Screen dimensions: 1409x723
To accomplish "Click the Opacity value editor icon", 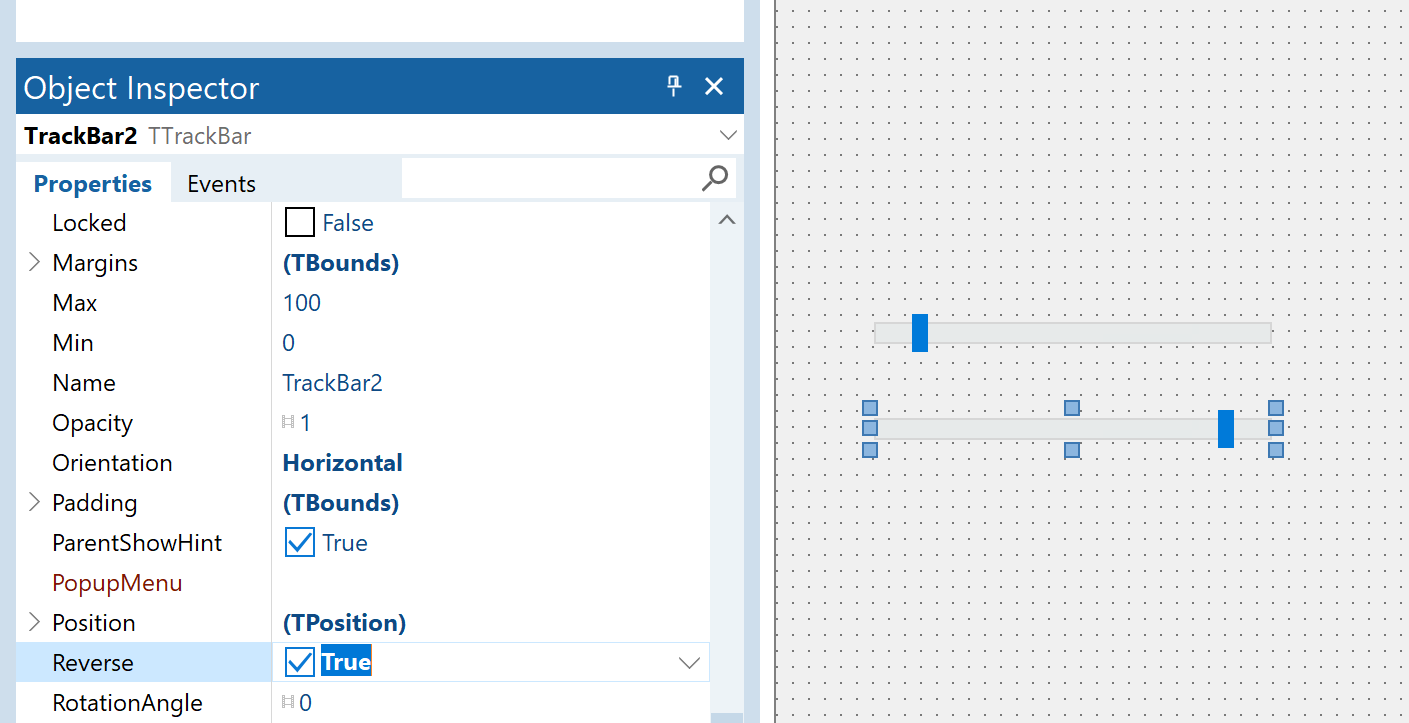I will (289, 423).
